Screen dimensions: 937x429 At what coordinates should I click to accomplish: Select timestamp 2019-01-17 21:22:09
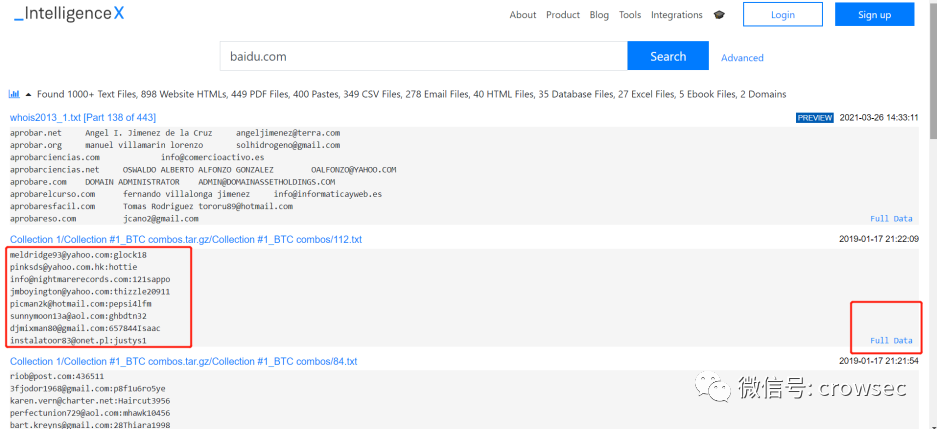[x=879, y=239]
